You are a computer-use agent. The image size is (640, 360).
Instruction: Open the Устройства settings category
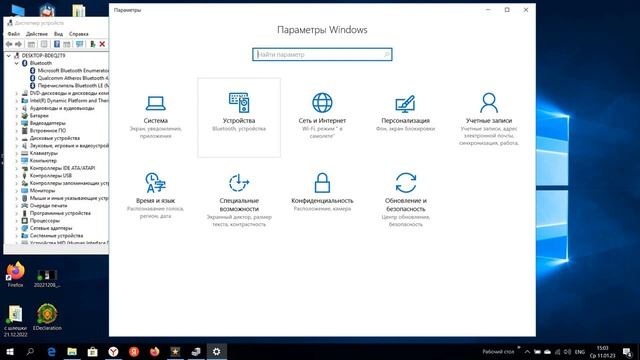[239, 118]
